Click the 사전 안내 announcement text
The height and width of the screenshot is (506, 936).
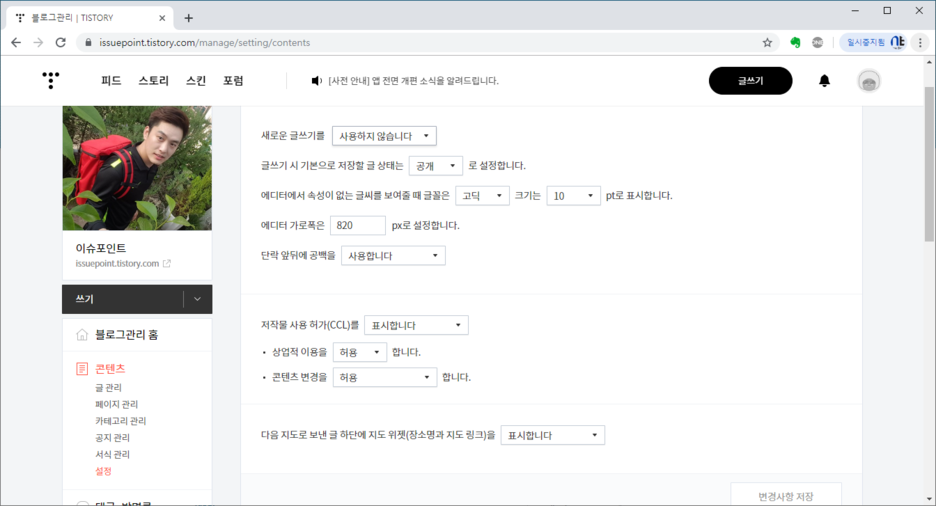coord(413,81)
